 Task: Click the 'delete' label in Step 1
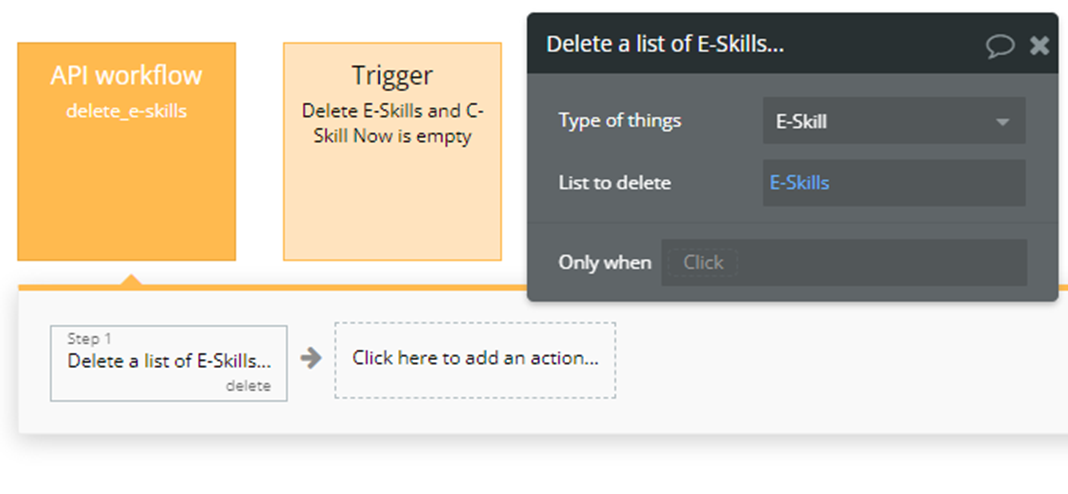pos(247,386)
